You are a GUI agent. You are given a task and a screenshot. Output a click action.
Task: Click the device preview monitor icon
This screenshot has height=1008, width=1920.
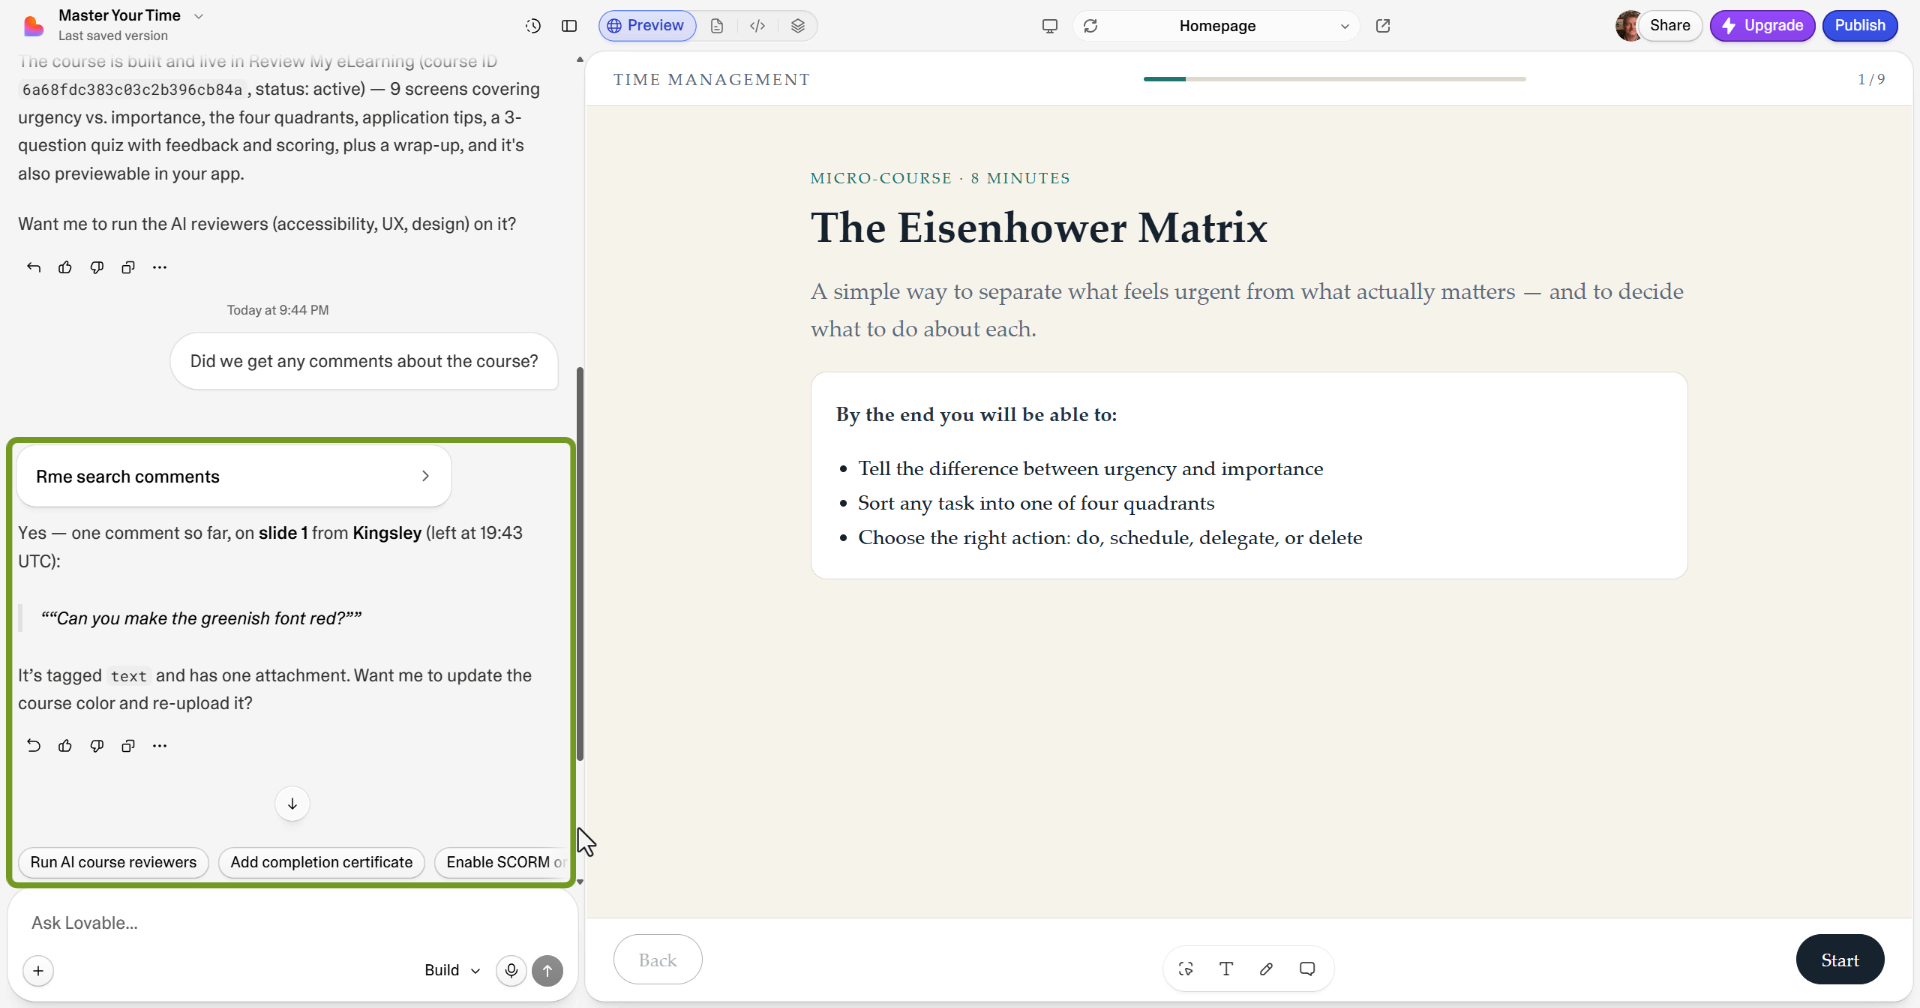(x=1049, y=26)
